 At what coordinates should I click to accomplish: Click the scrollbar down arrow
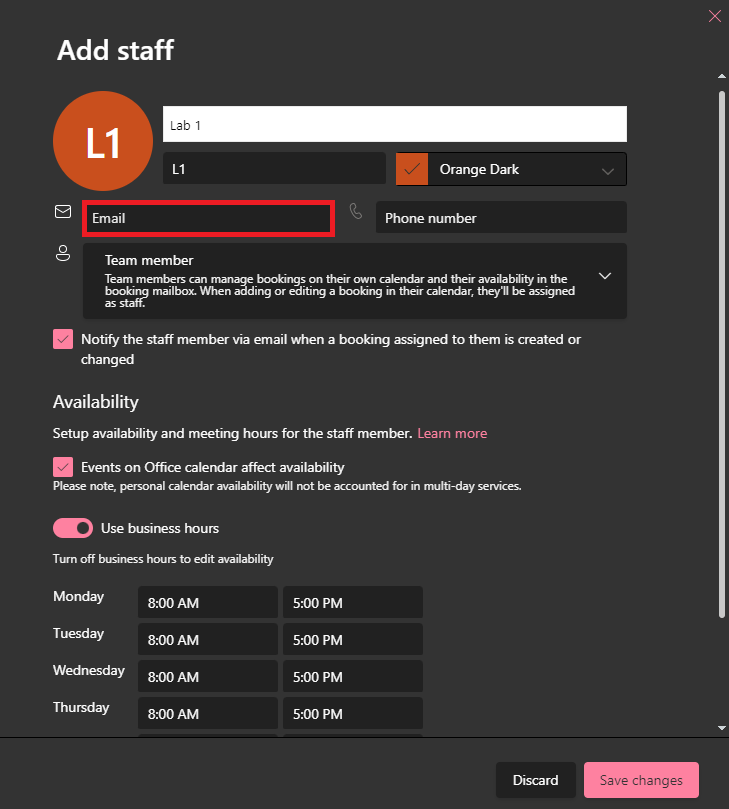(721, 728)
